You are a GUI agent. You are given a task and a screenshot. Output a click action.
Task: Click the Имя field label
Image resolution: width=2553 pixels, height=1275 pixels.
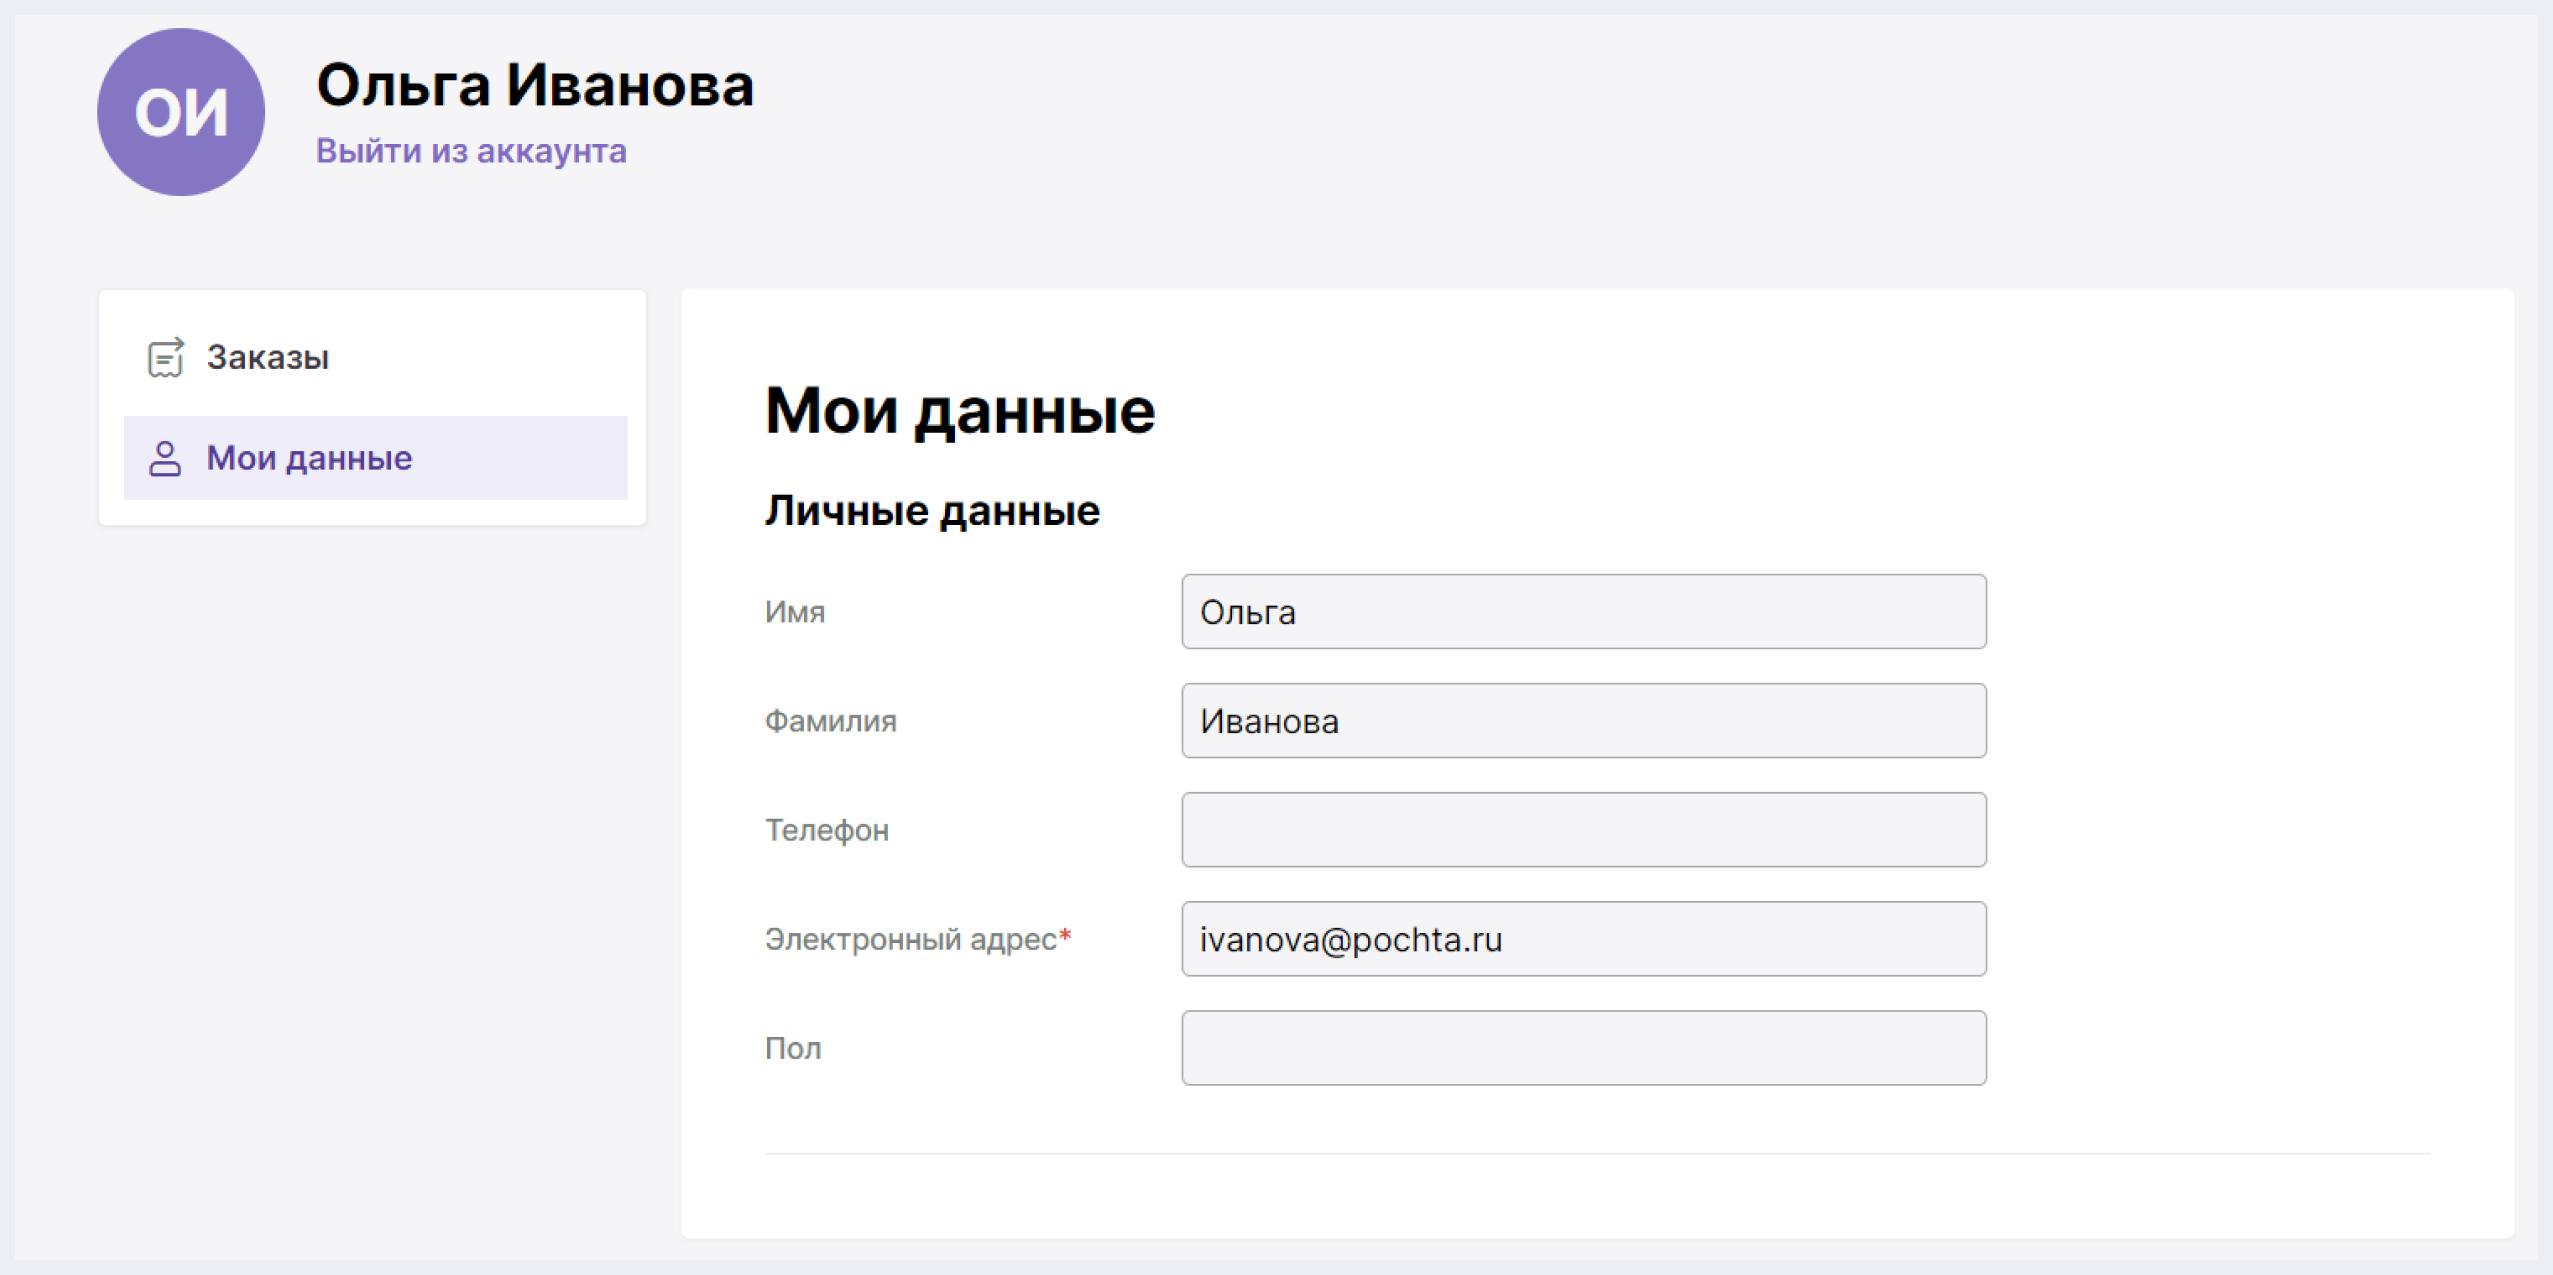pyautogui.click(x=795, y=613)
